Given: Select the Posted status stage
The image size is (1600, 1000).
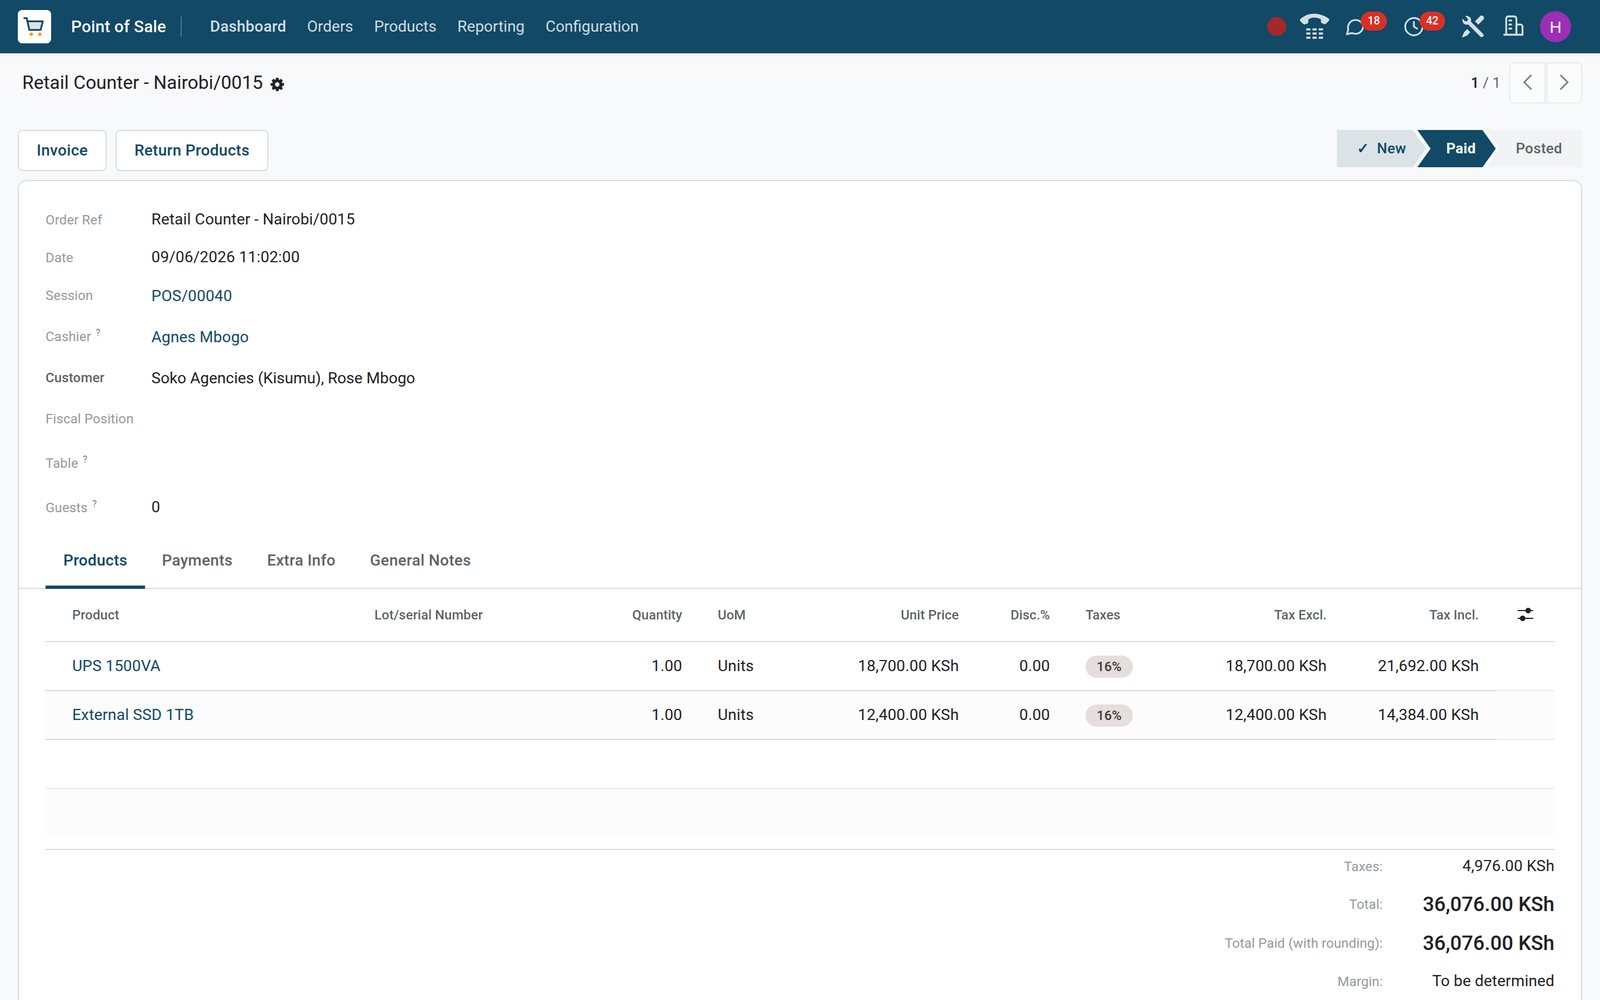Looking at the screenshot, I should 1538,149.
